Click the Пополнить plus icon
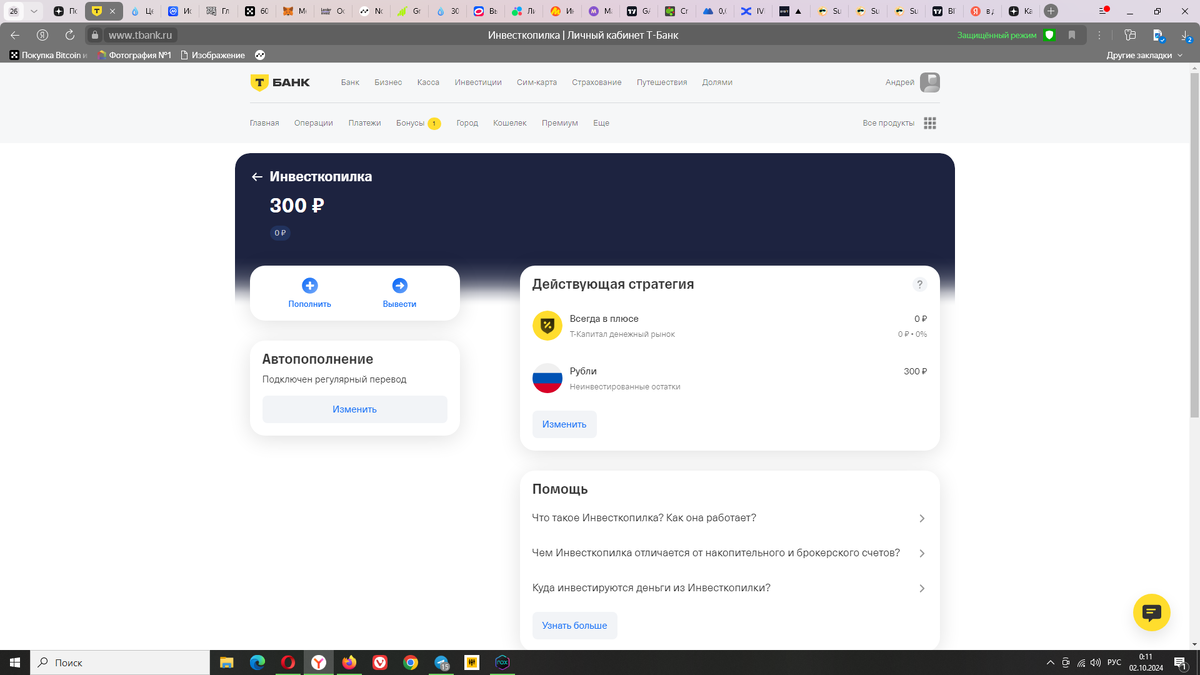The image size is (1200, 675). pyautogui.click(x=309, y=285)
